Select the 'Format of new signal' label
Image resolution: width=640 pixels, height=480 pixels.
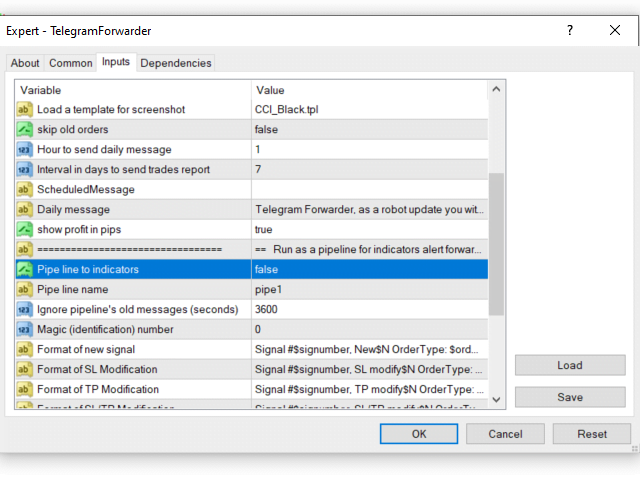[x=86, y=349]
